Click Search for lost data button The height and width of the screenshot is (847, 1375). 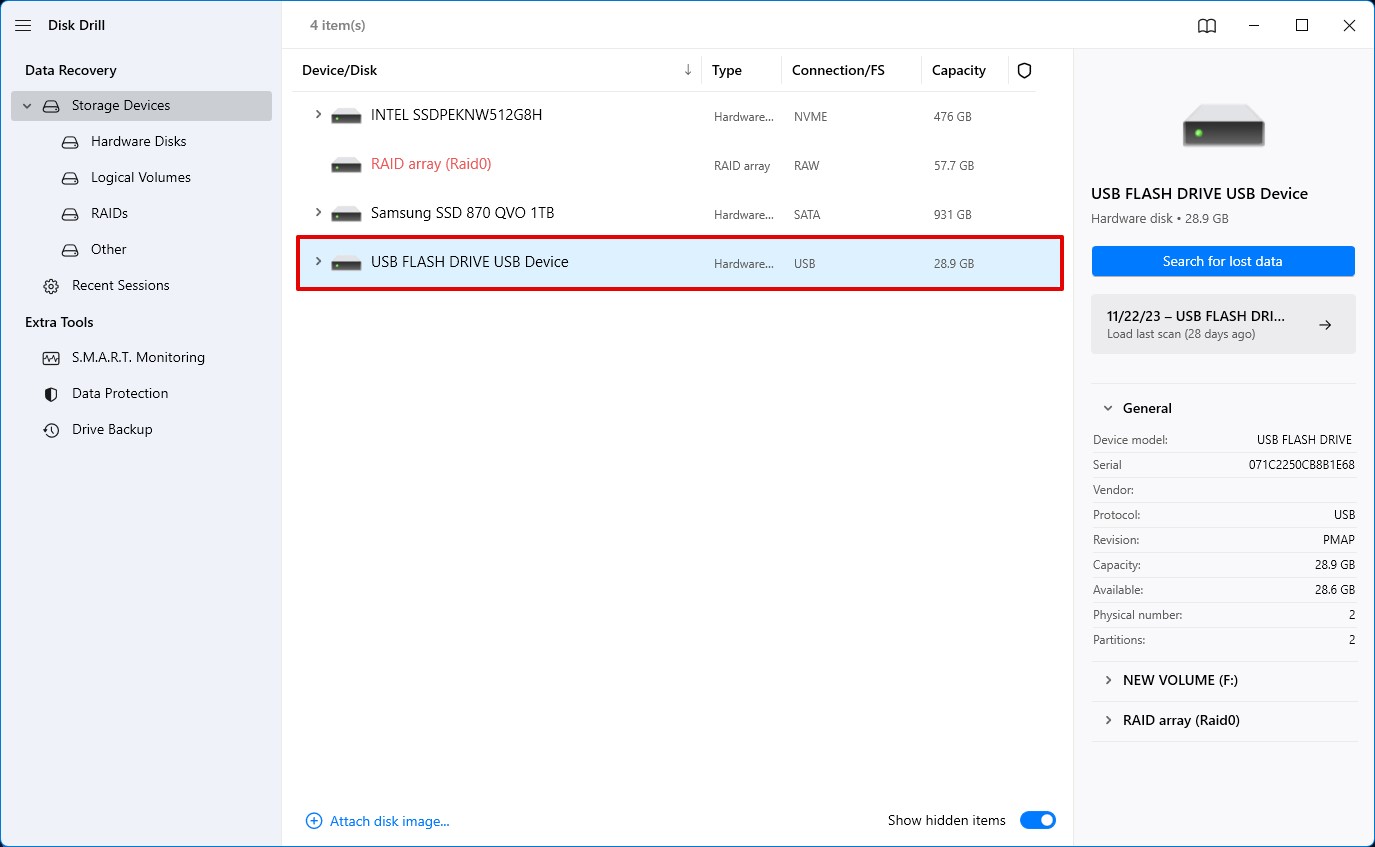point(1223,261)
